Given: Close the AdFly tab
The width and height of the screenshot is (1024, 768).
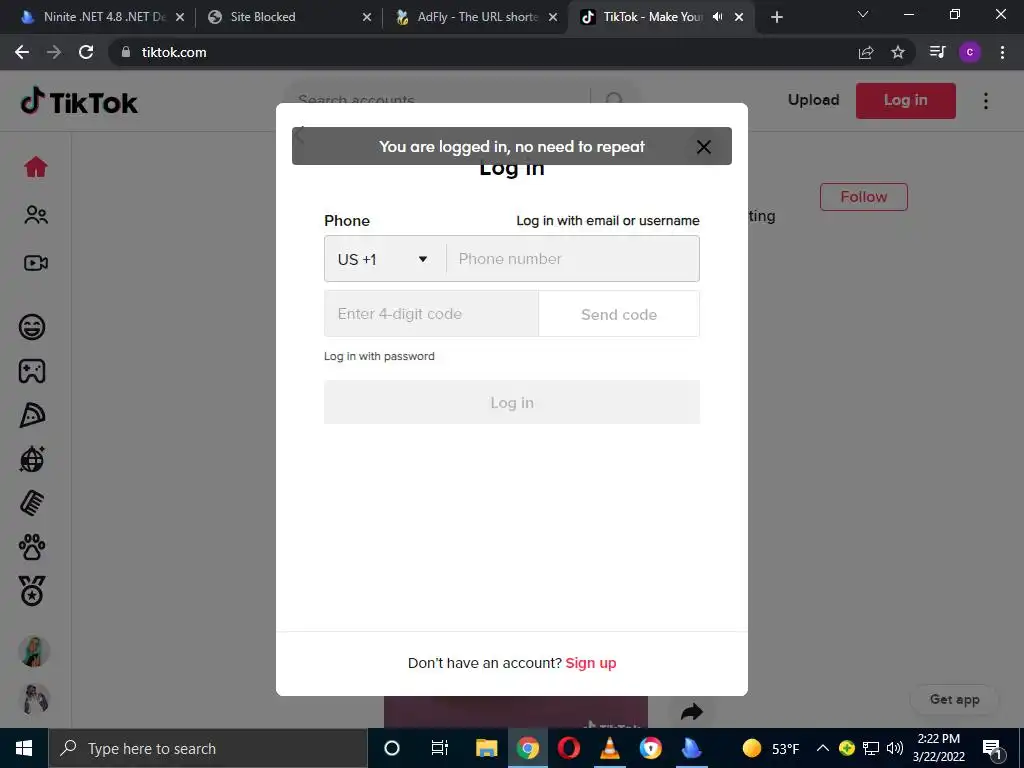Looking at the screenshot, I should (553, 17).
